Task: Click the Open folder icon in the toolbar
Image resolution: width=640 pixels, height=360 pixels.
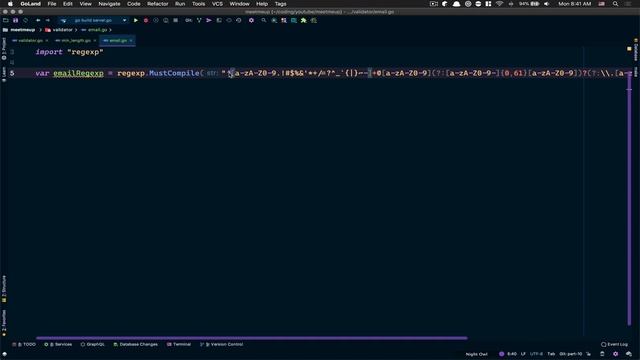Action: tap(6, 20)
